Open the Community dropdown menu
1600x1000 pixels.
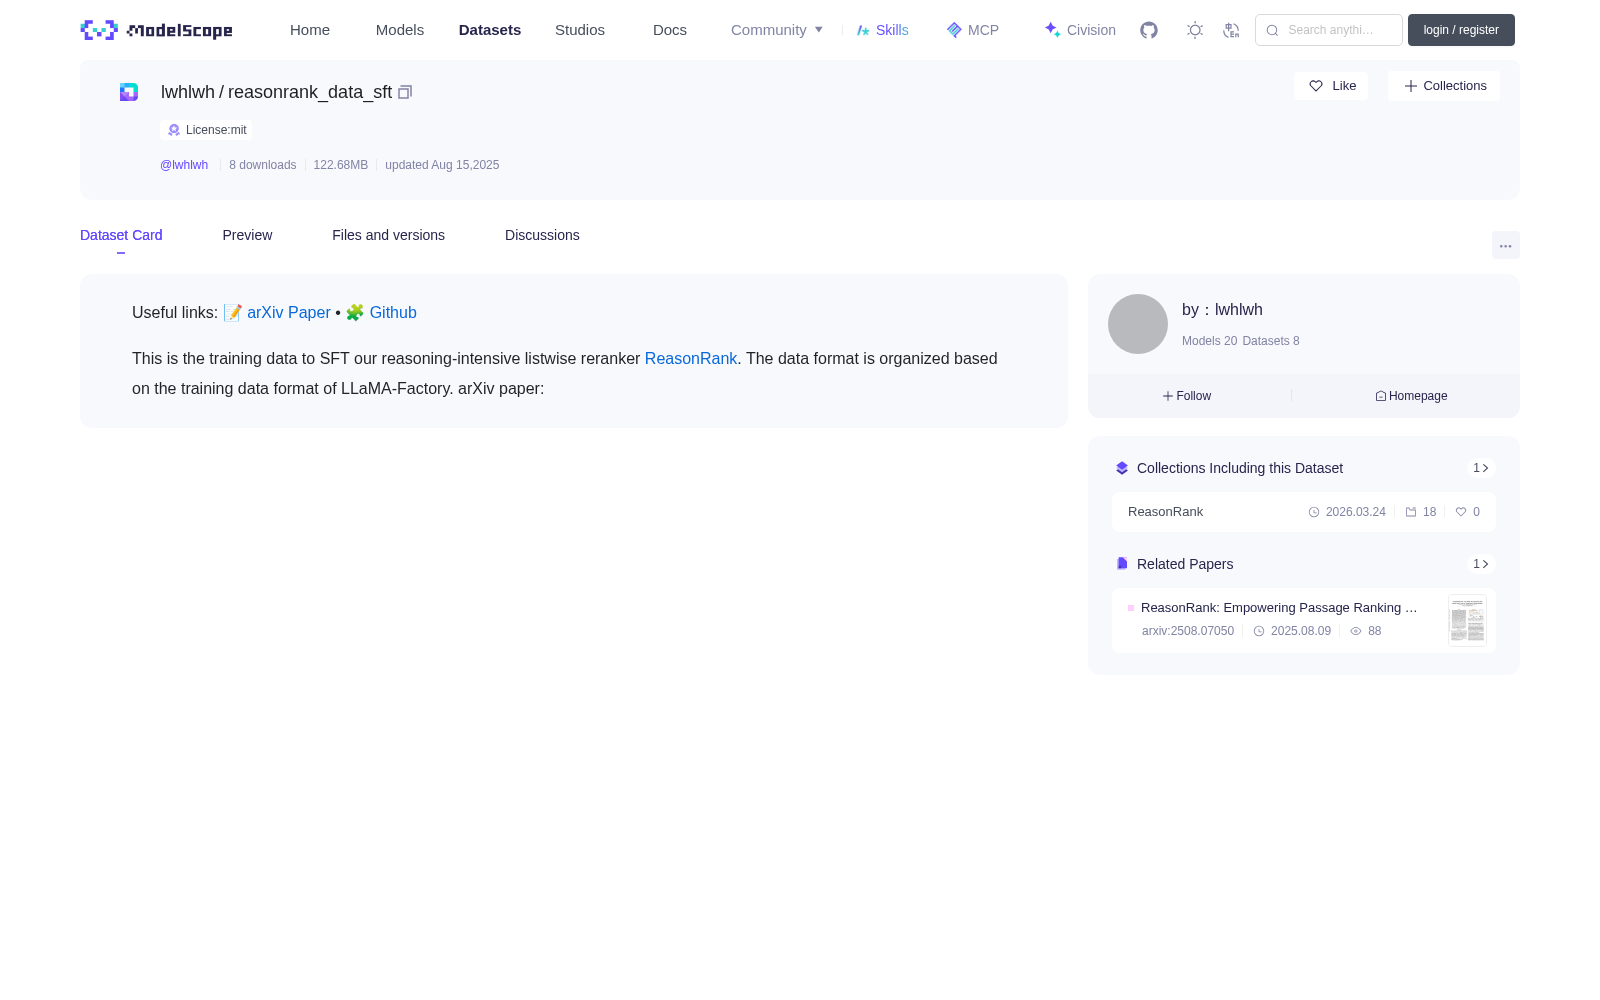pos(777,30)
